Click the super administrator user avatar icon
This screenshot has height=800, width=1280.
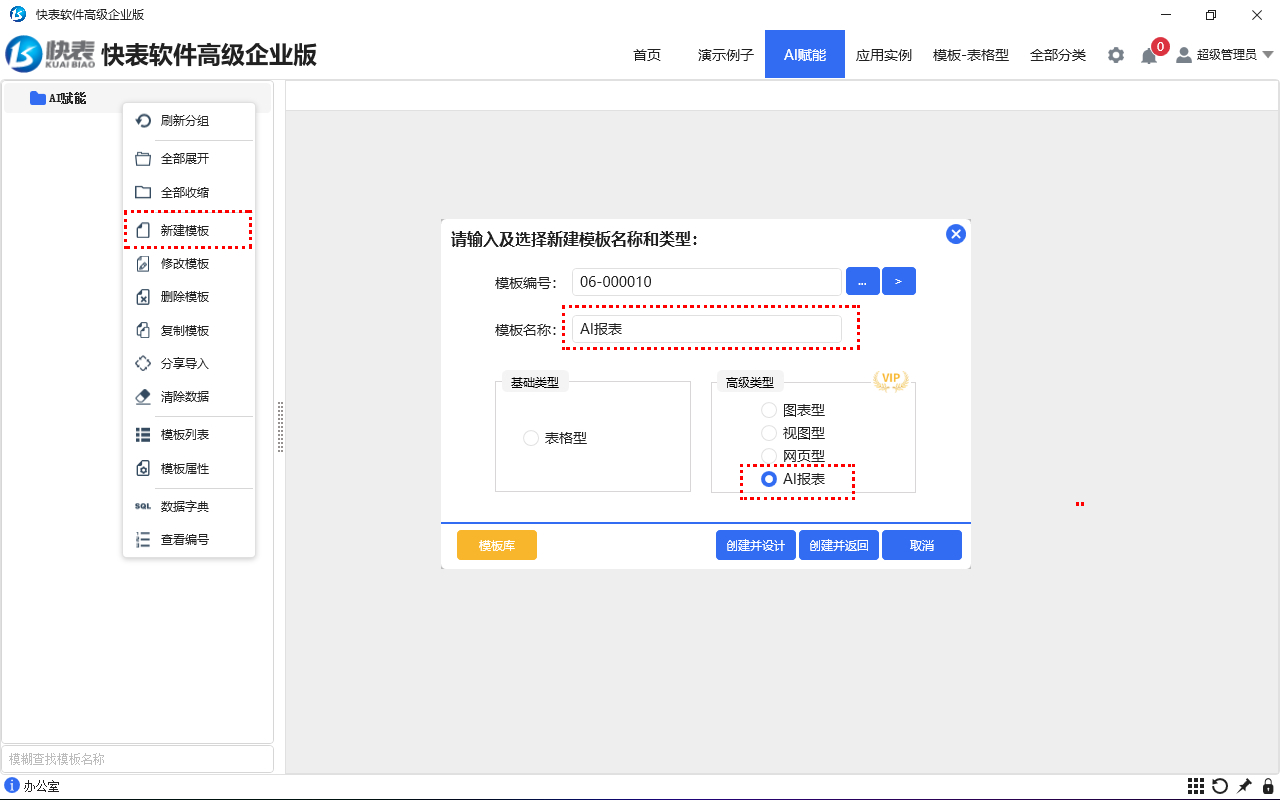pyautogui.click(x=1184, y=55)
